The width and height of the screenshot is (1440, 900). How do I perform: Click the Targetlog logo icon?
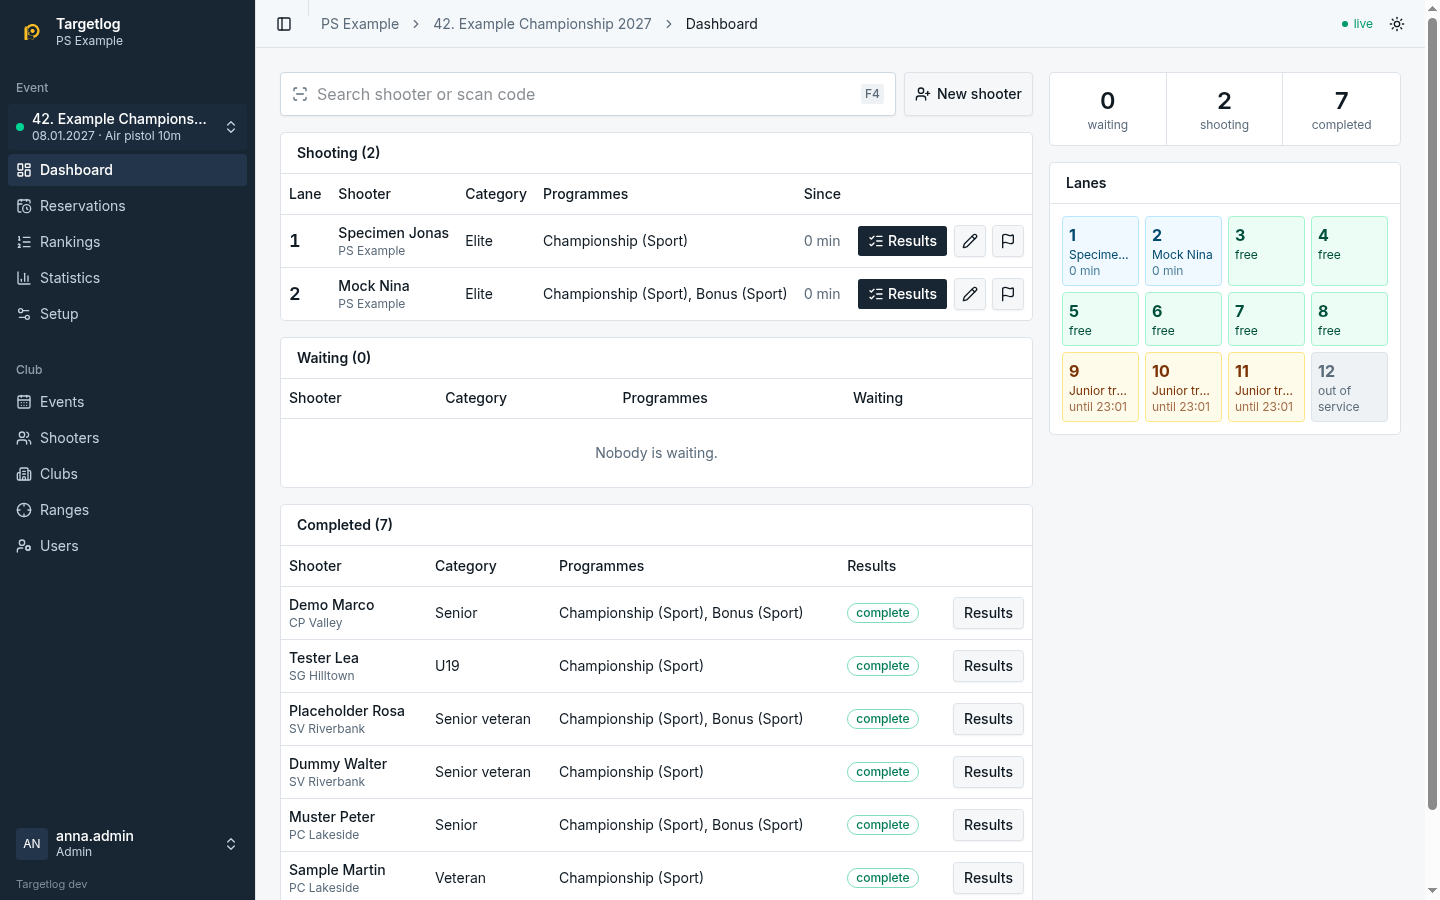(x=32, y=32)
